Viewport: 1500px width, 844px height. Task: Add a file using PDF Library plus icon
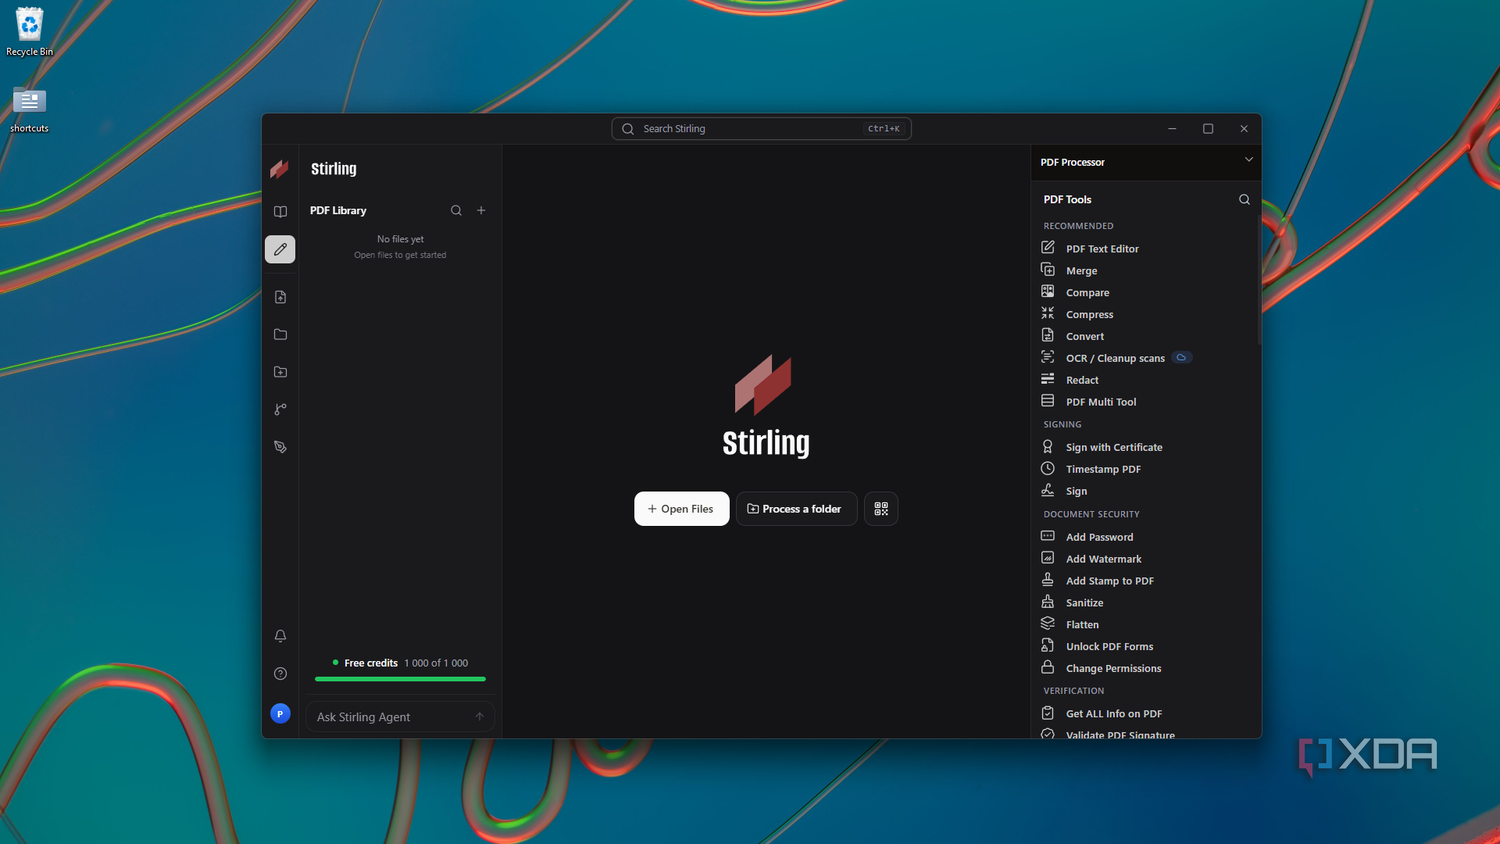point(481,210)
